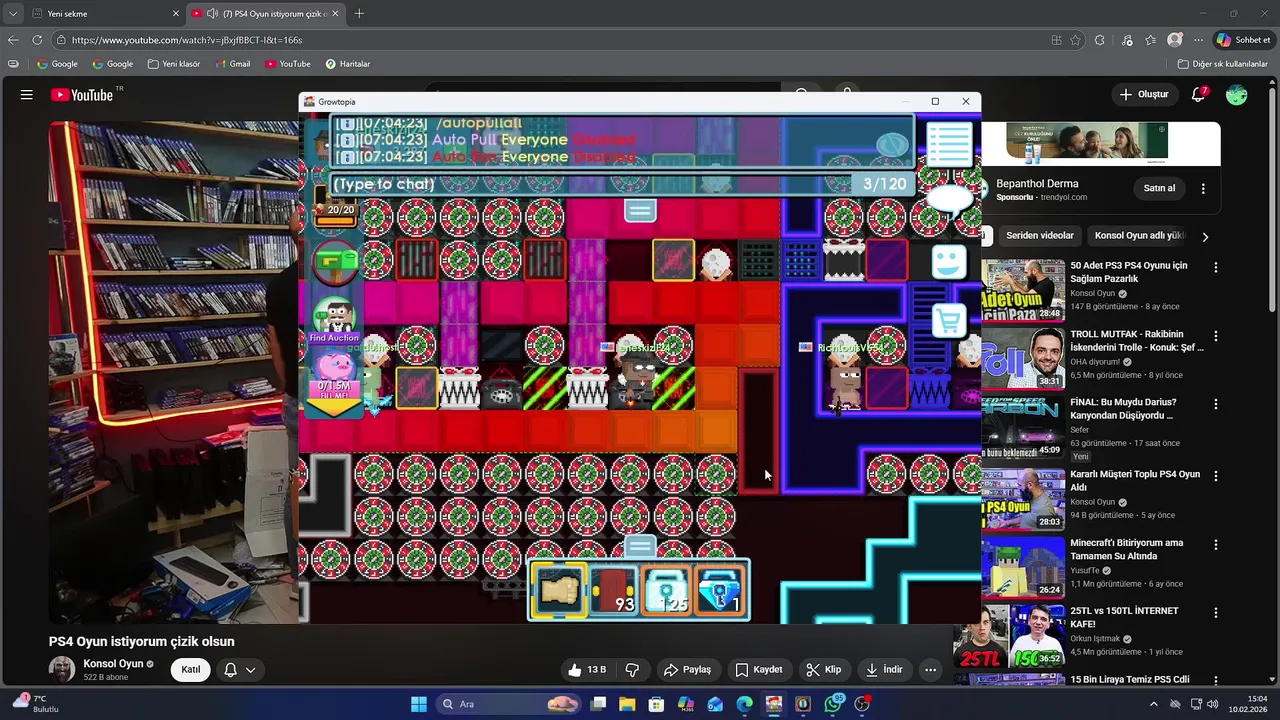
Task: Advance the chips with the right arrow
Action: 1205,237
